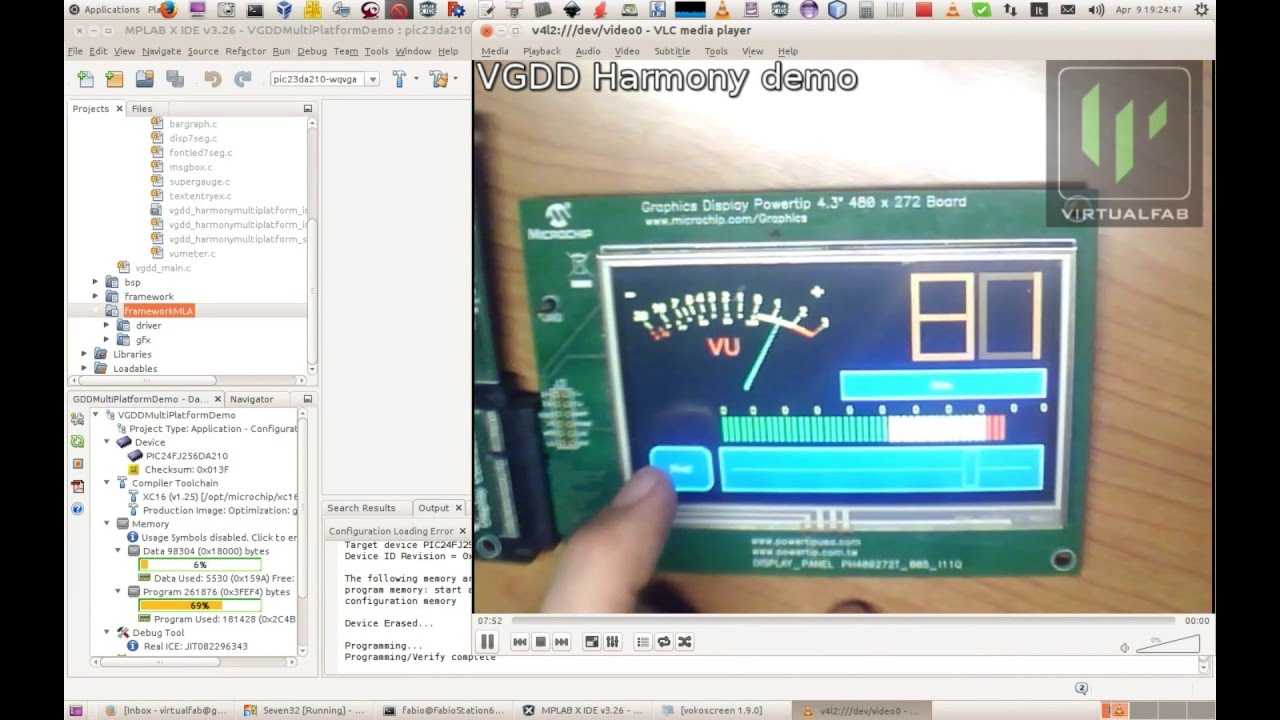Adjust the VLC volume slider

(x=1168, y=645)
